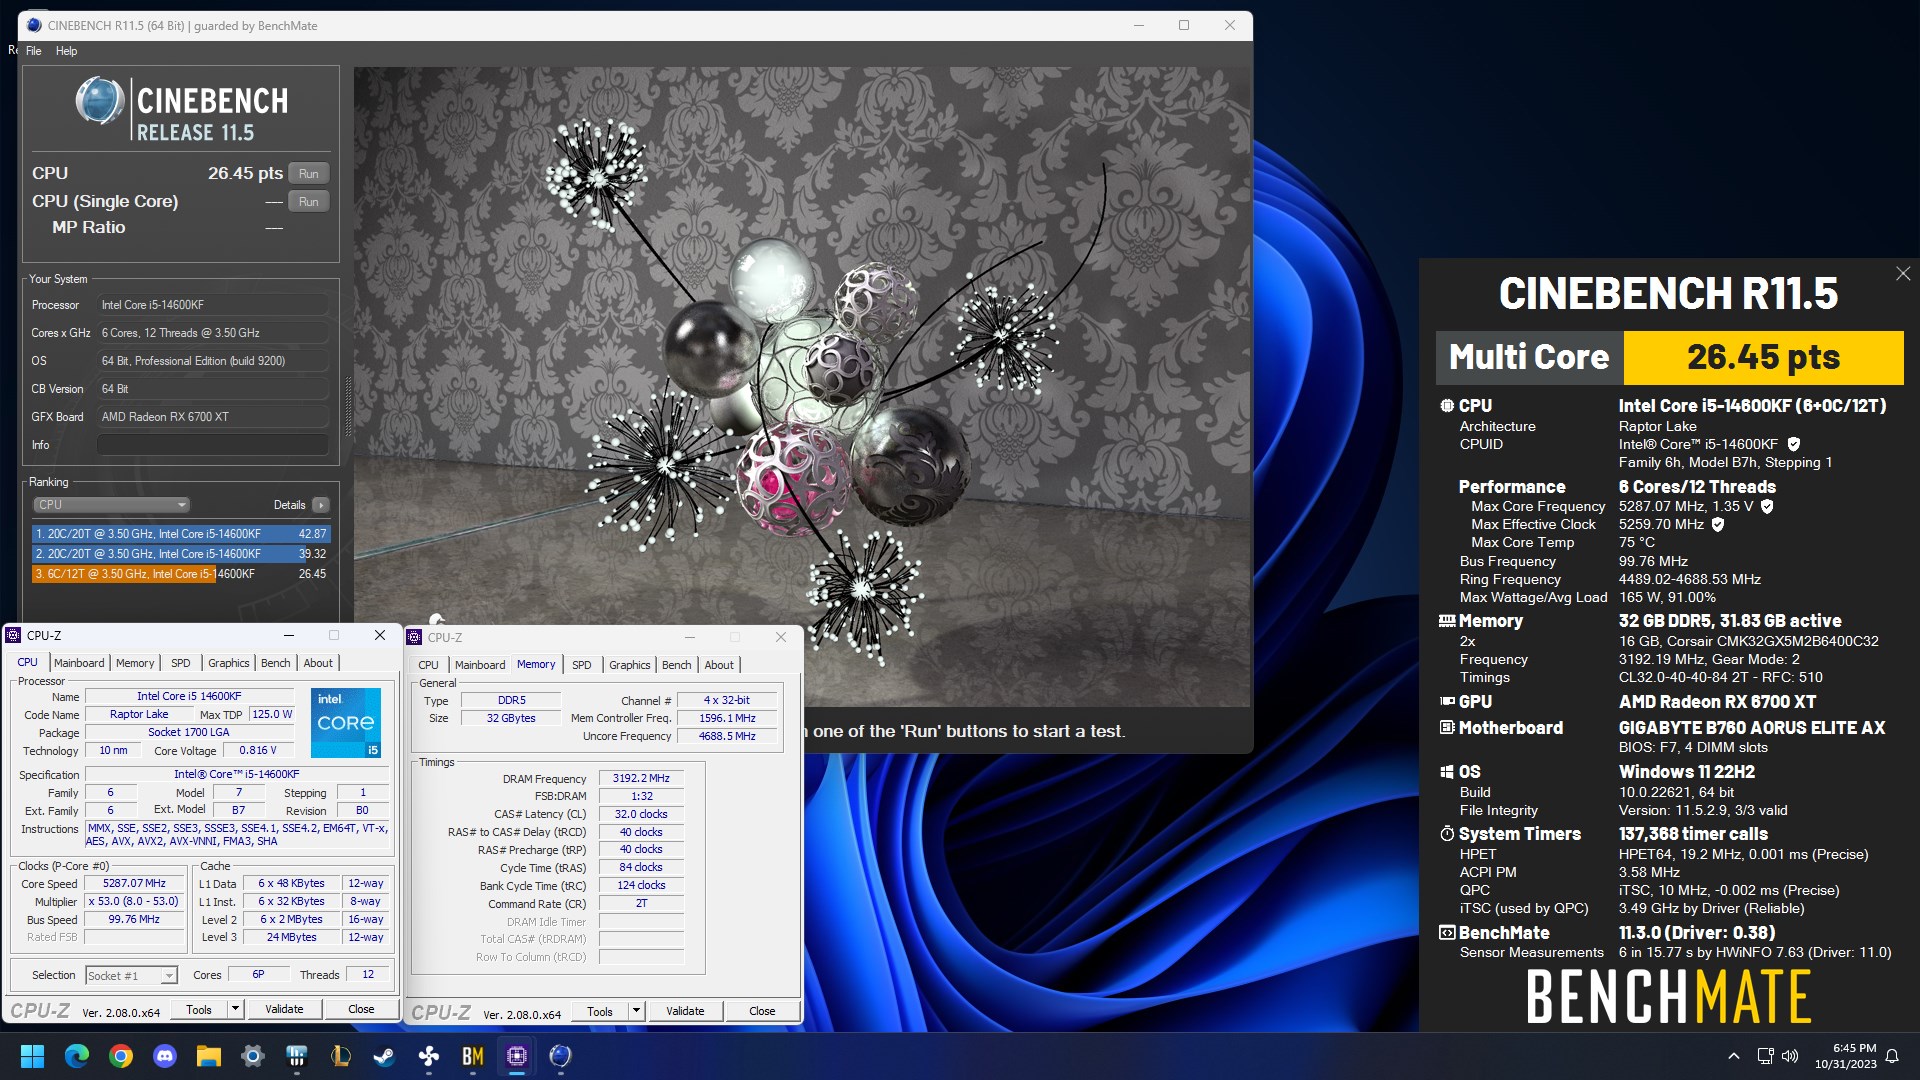Select ranking entry 3 with 26.45 score
This screenshot has width=1920, height=1080.
click(x=181, y=574)
